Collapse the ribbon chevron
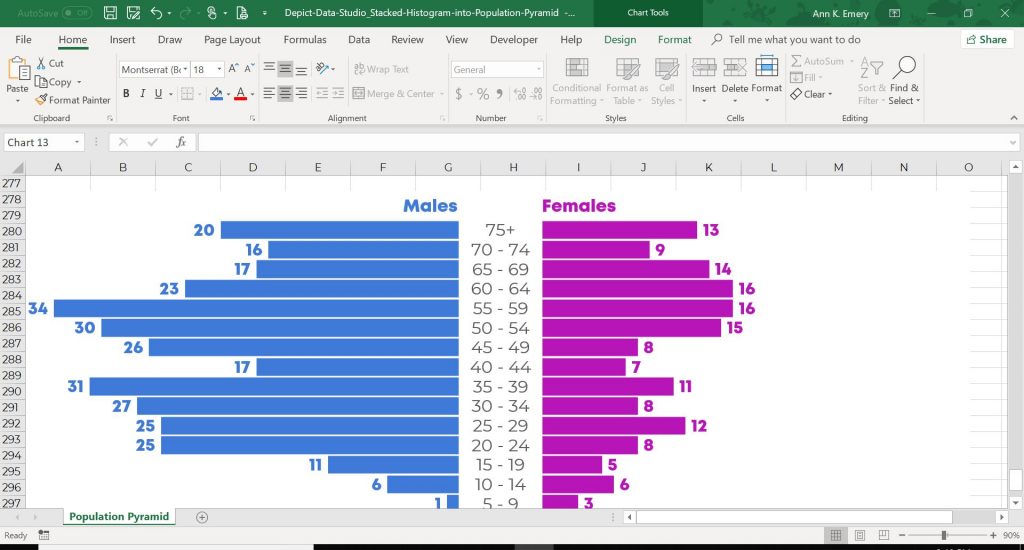 (1014, 118)
